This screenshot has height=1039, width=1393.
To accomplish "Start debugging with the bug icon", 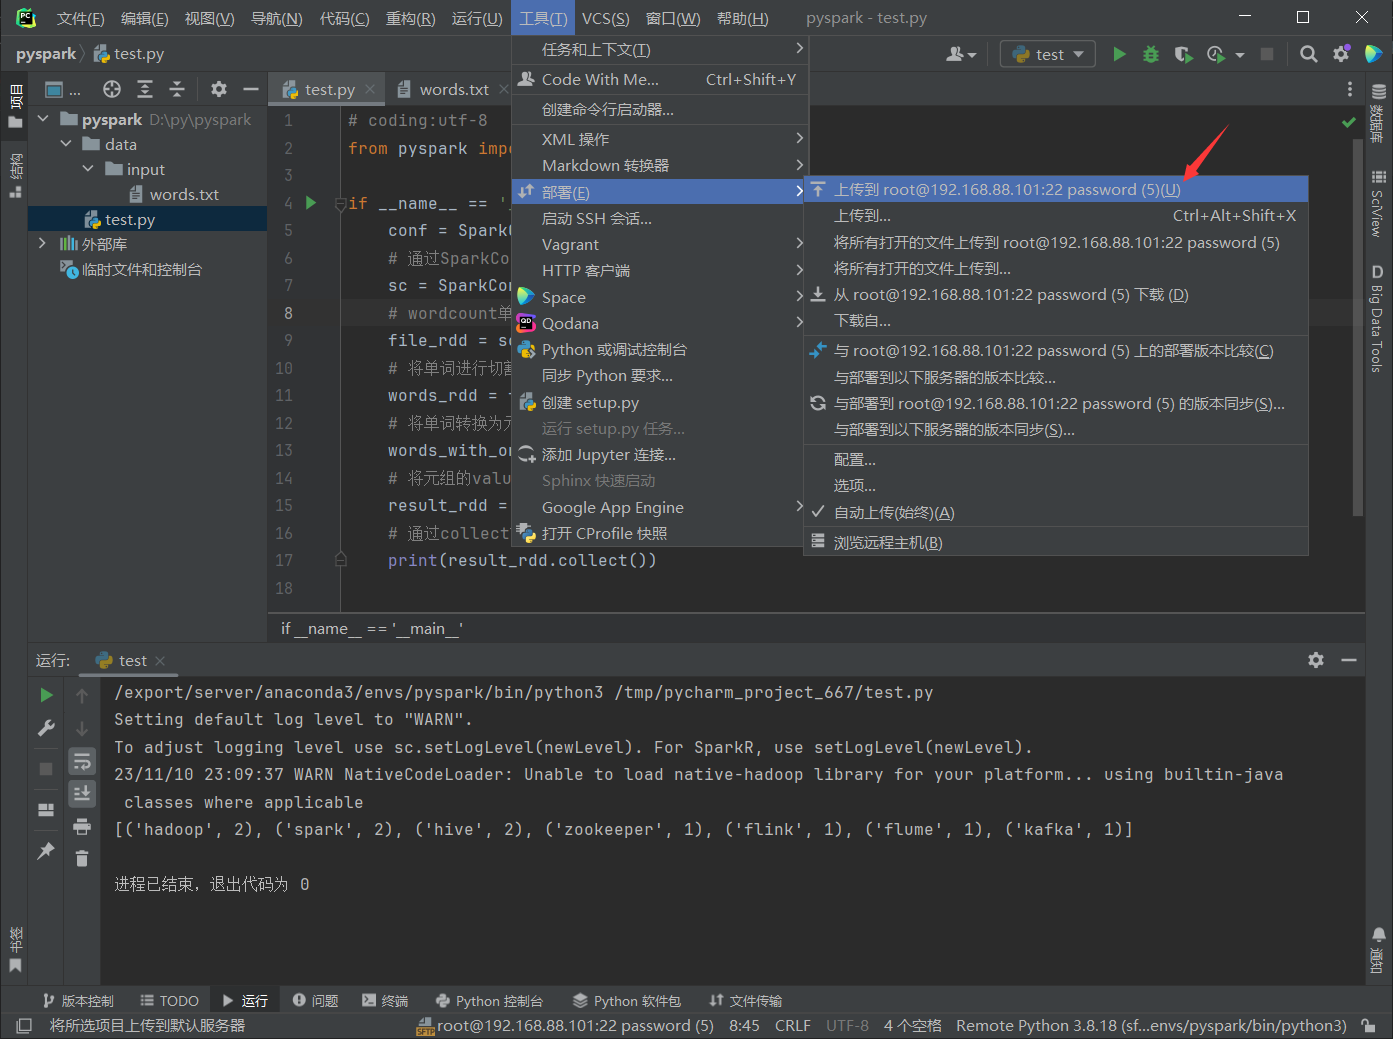I will (1151, 54).
